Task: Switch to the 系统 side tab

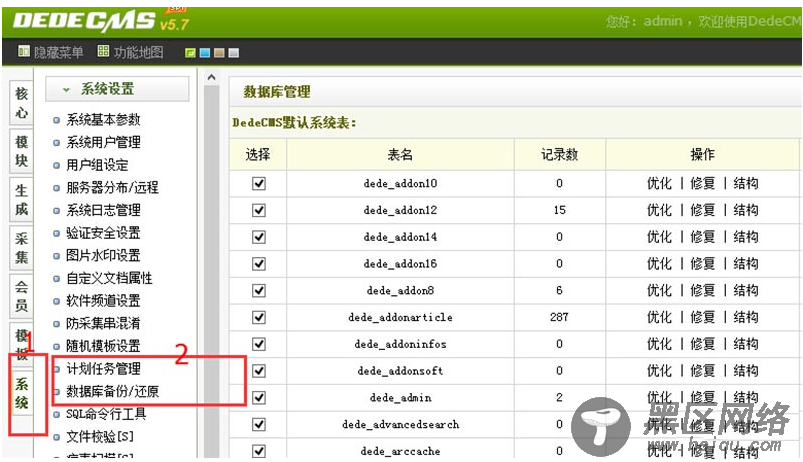Action: [21, 393]
